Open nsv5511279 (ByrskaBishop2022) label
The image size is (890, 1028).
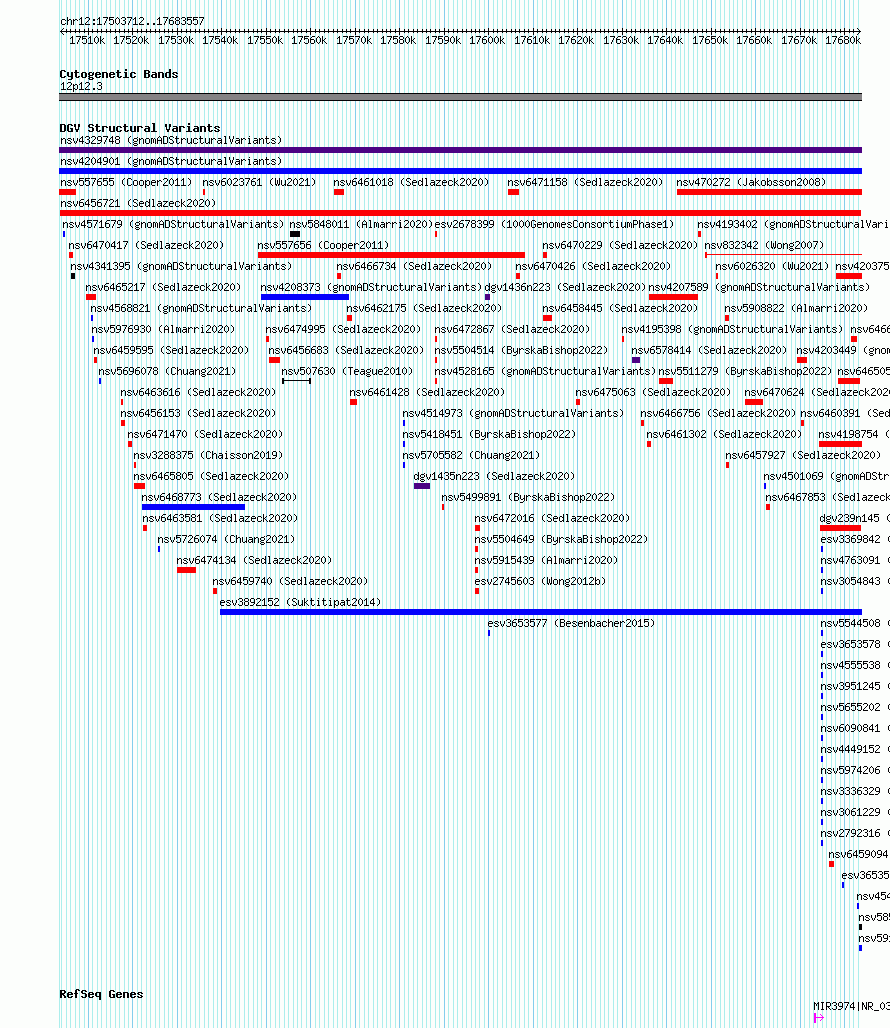click(745, 371)
